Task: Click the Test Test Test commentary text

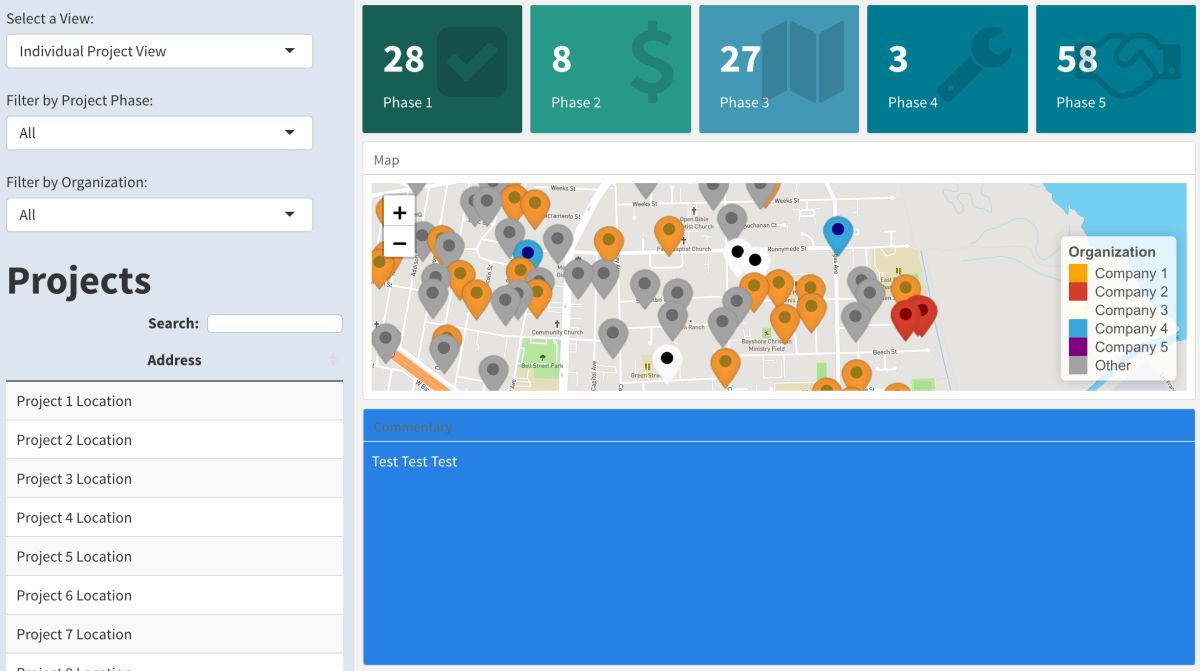Action: coord(414,461)
